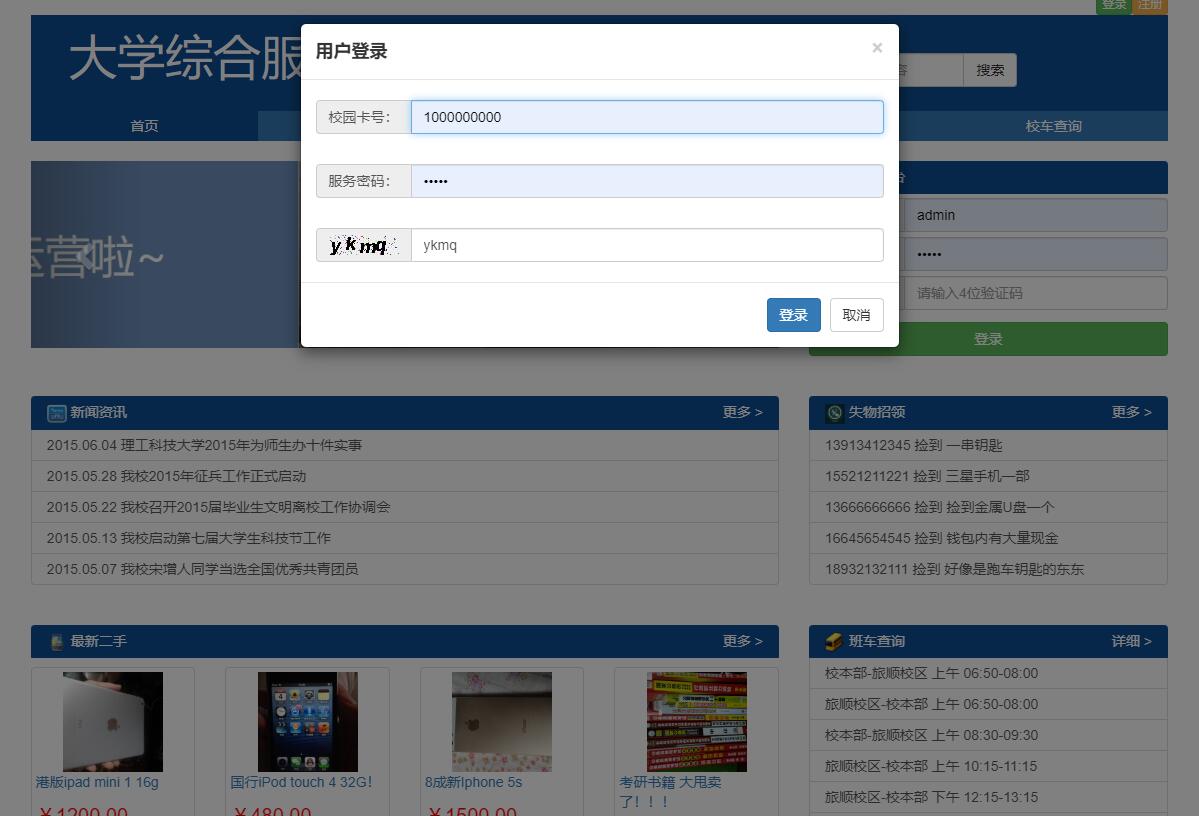The width and height of the screenshot is (1199, 816).
Task: Open the 2015征兵工作 news item
Action: (x=180, y=476)
